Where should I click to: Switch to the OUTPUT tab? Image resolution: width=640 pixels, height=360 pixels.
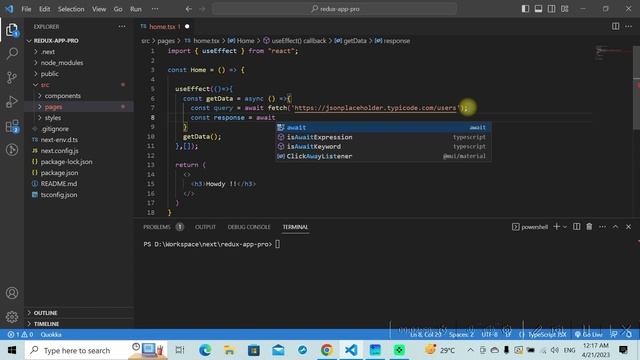(x=205, y=227)
